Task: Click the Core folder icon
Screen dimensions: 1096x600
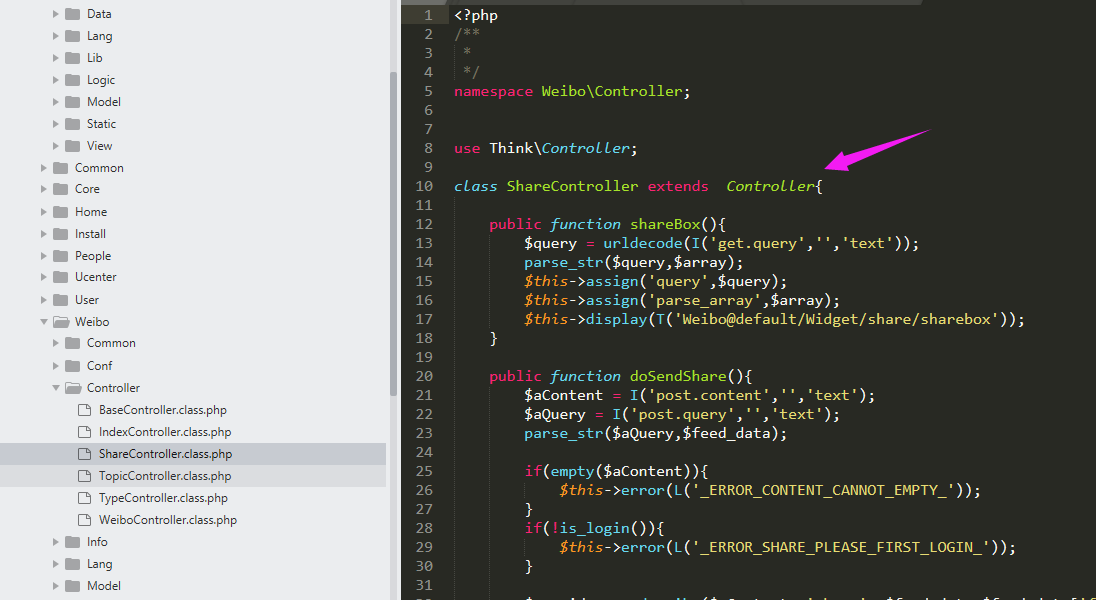Action: pyautogui.click(x=61, y=189)
